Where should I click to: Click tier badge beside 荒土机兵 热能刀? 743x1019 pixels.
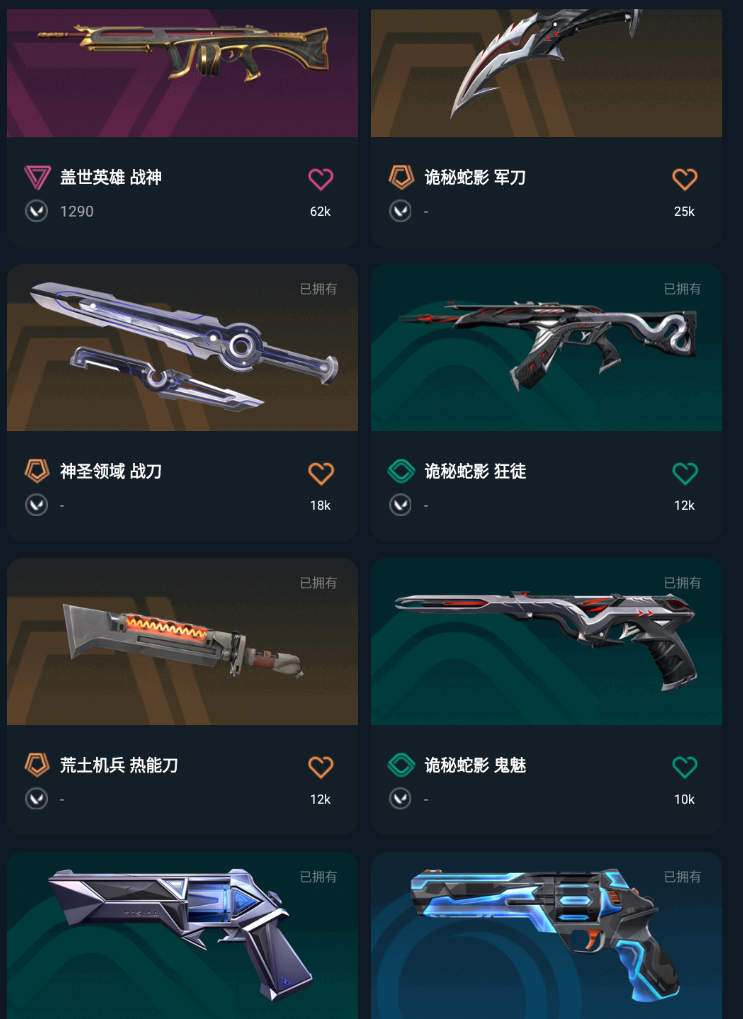37,765
